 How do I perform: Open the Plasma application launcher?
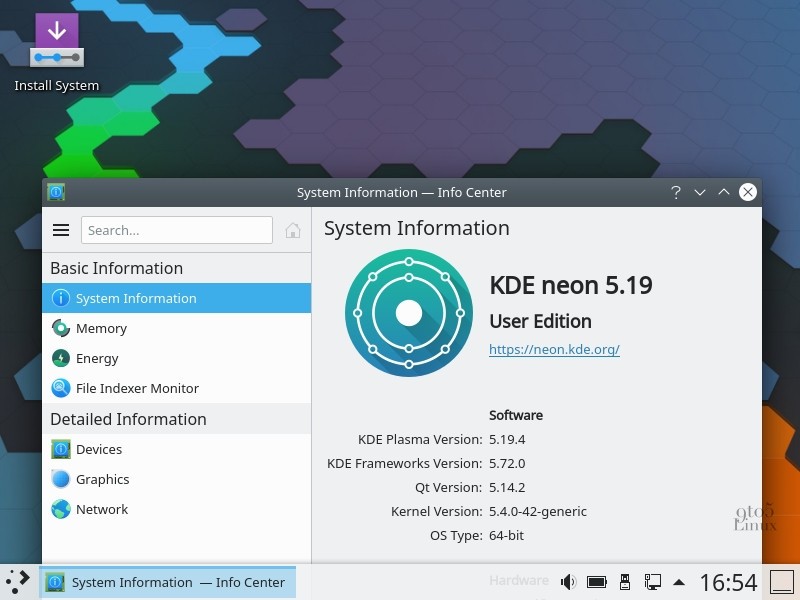18,582
